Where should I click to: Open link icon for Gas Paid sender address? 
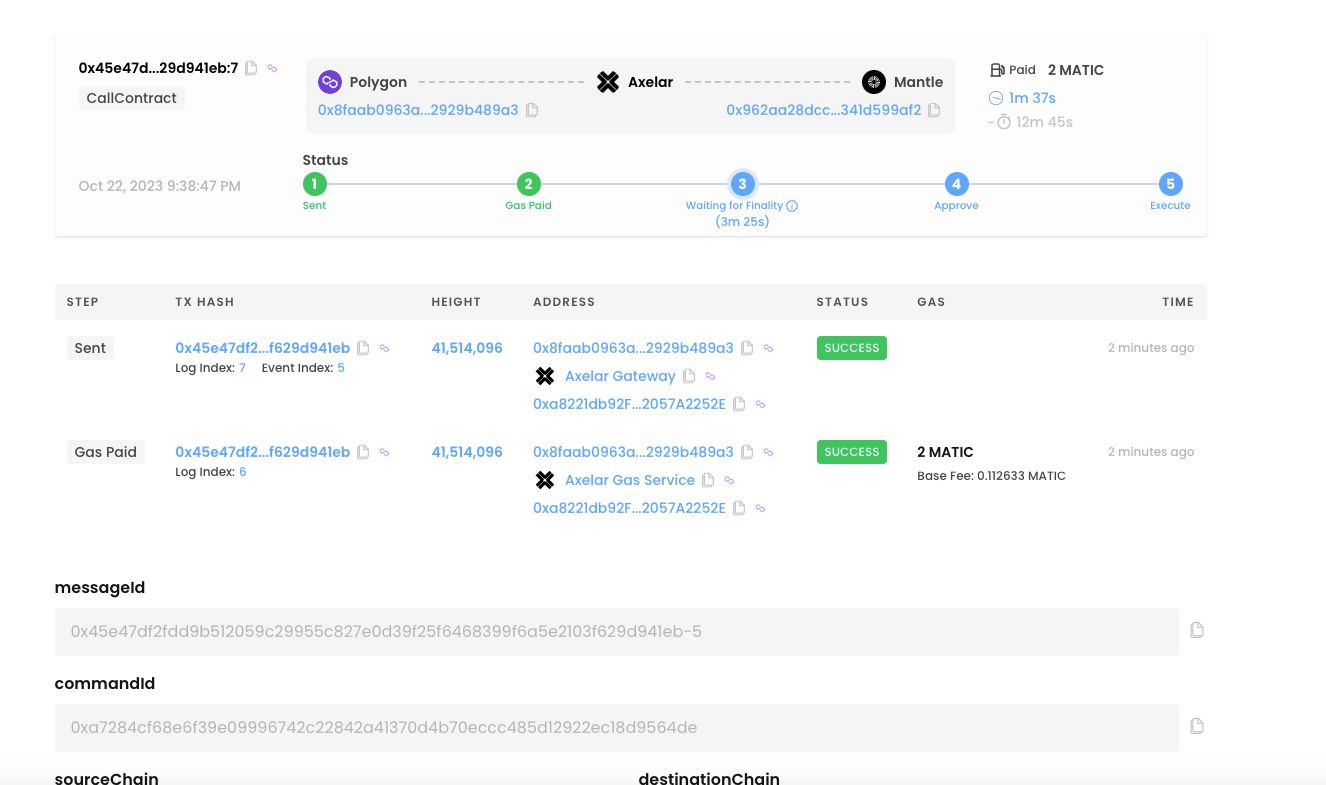point(768,452)
